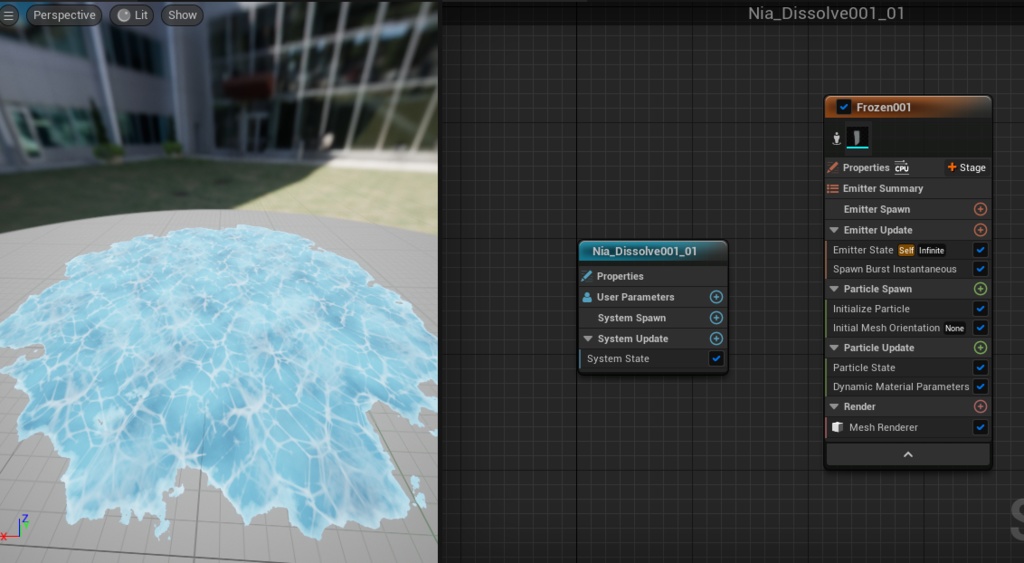Add a module to Emitter Spawn
This screenshot has width=1024, height=563.
[980, 209]
